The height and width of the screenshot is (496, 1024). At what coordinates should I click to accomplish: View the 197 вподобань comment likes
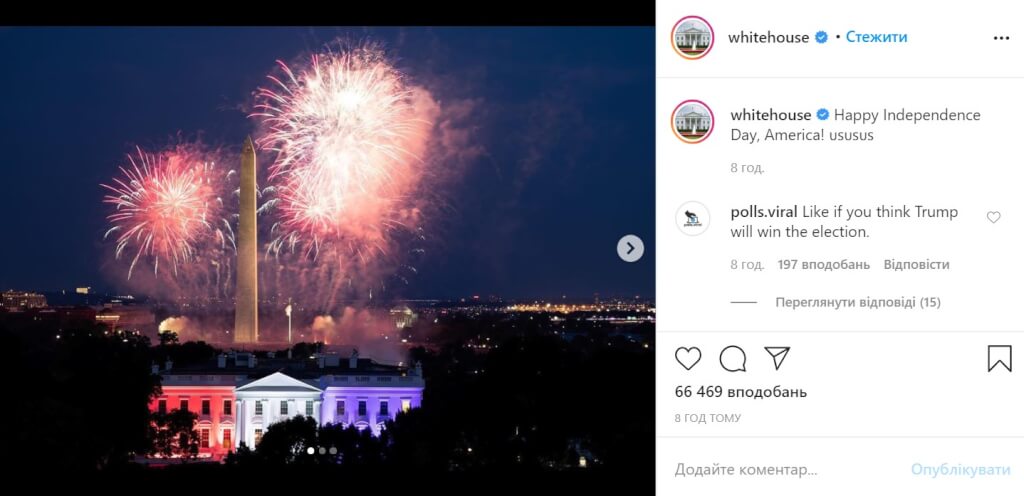pyautogui.click(x=824, y=264)
